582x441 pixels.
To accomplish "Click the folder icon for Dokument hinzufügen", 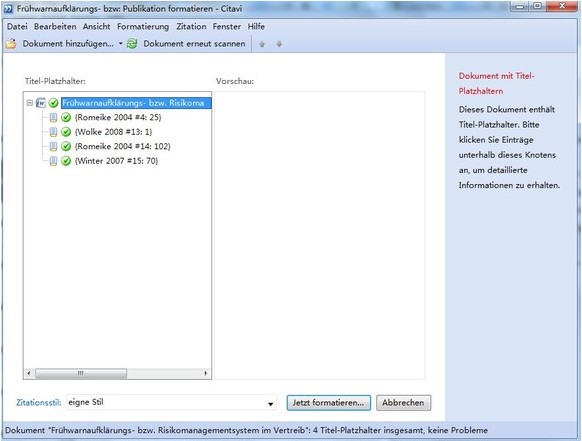I will 11,44.
